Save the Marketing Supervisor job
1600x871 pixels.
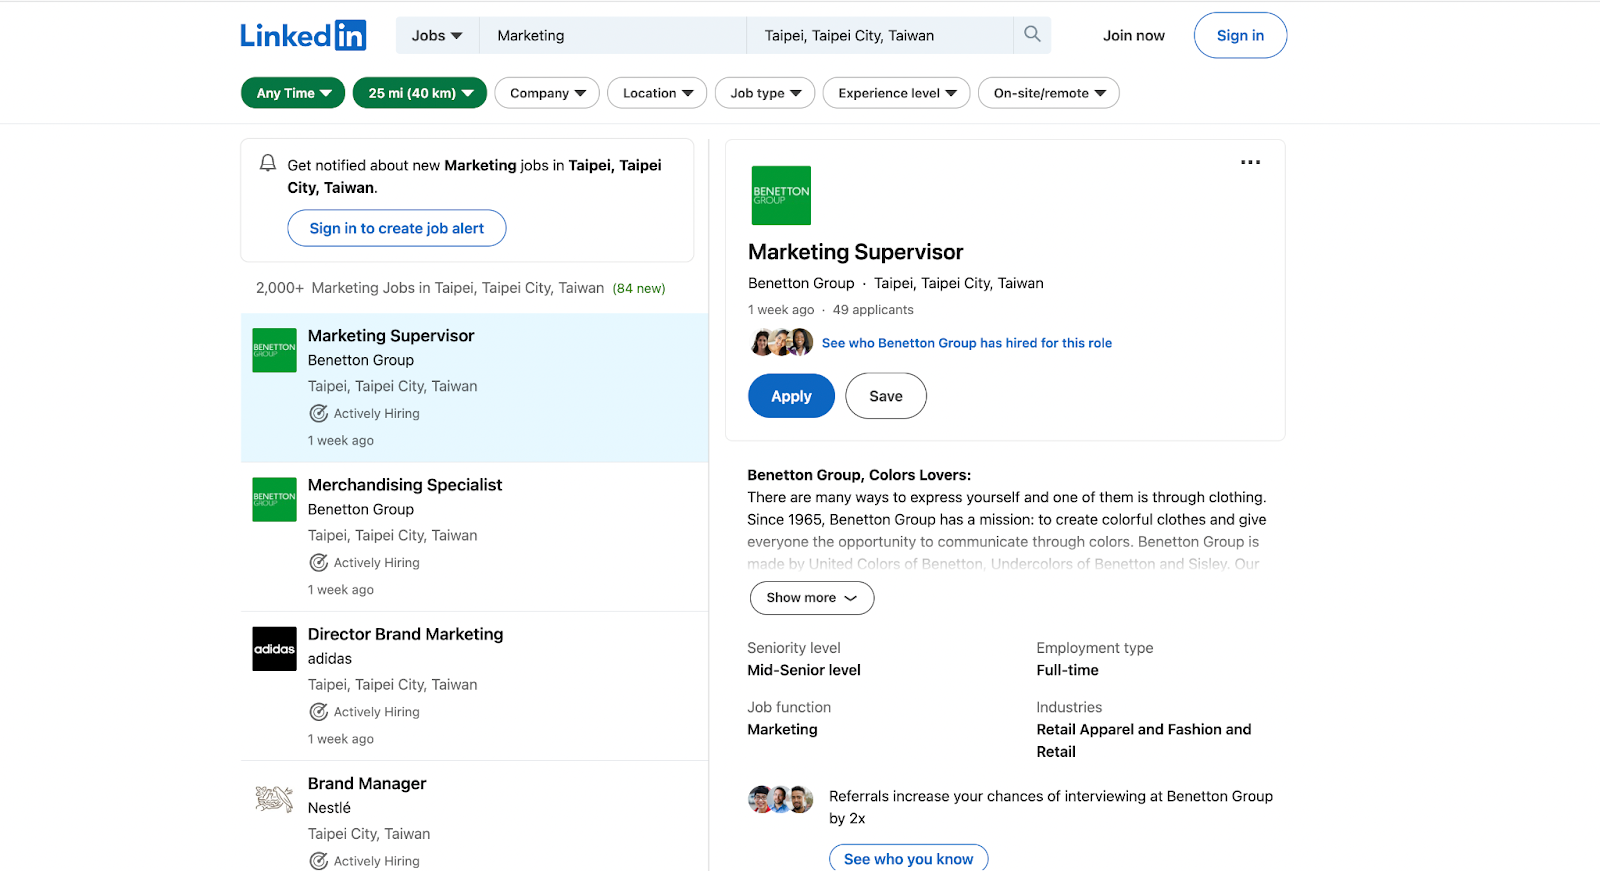(x=886, y=396)
